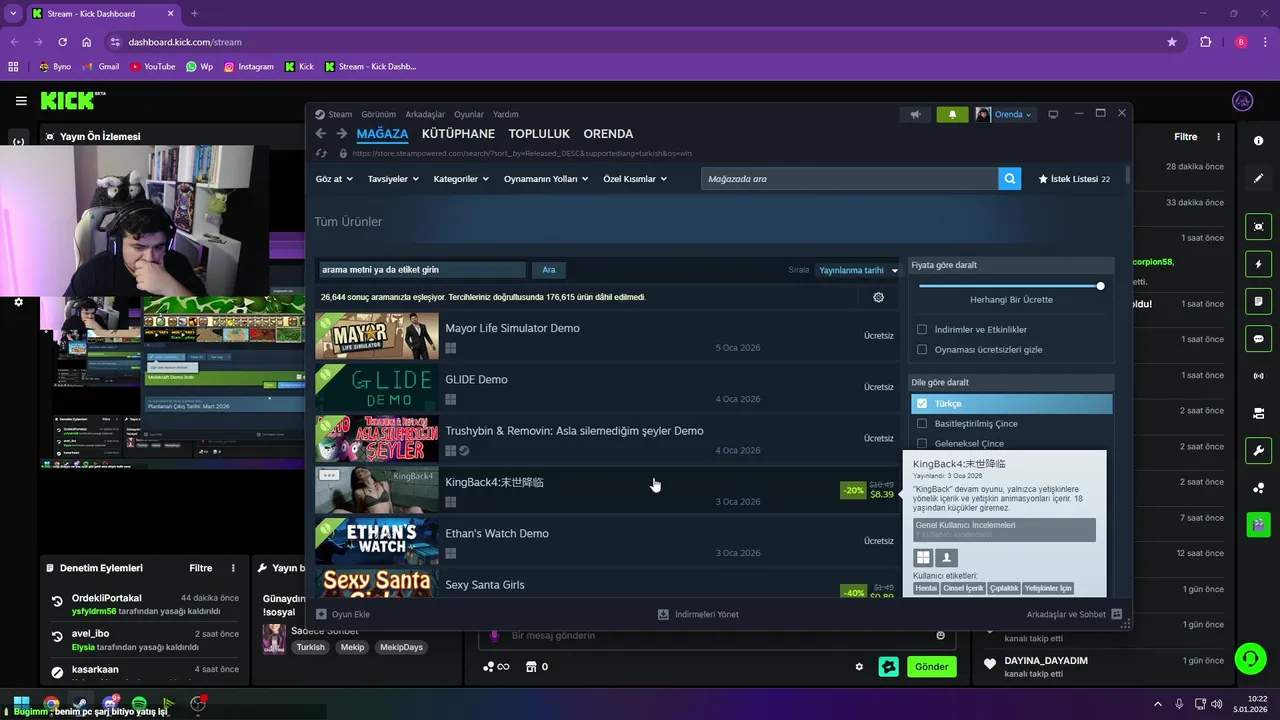
Task: Click the Ara search button
Action: 549,270
